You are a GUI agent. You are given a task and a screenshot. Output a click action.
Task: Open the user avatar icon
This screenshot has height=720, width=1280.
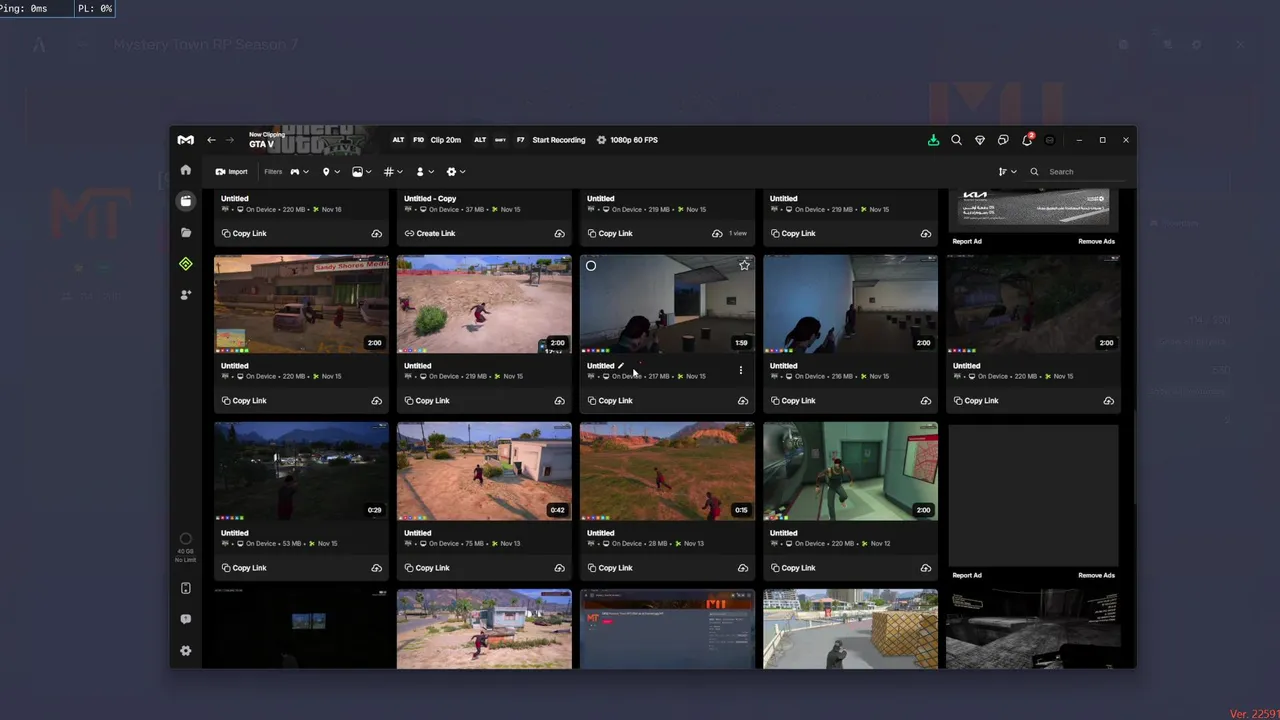(x=1049, y=140)
